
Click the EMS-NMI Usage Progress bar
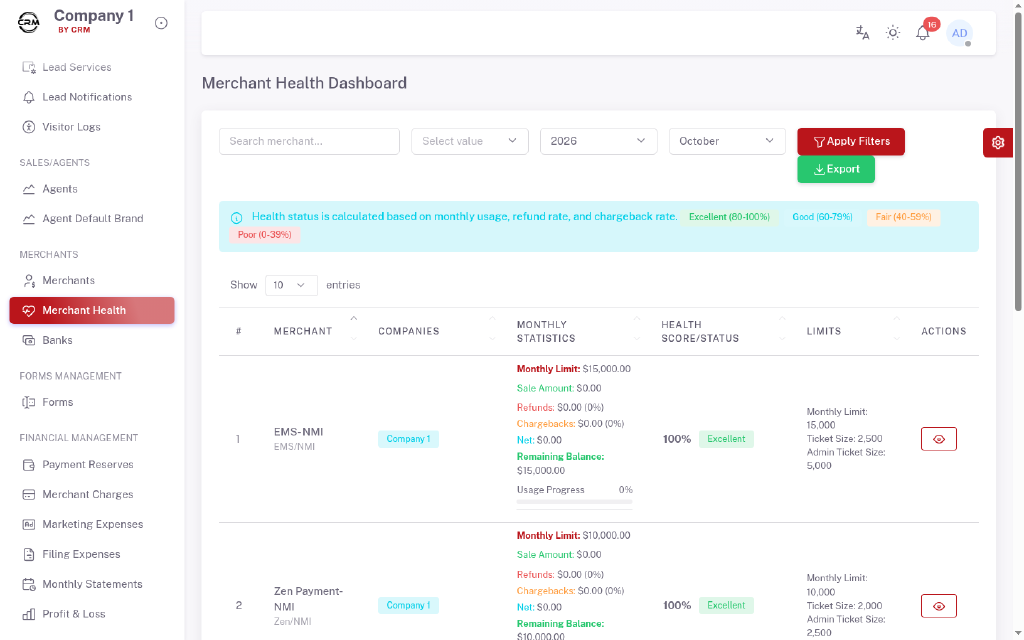[x=574, y=502]
